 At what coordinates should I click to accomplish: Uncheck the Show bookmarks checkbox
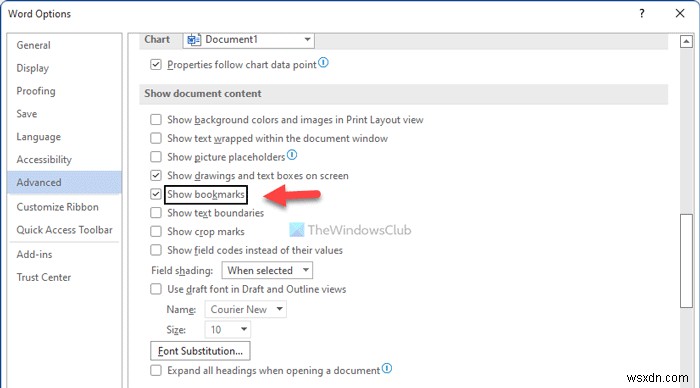[156, 194]
